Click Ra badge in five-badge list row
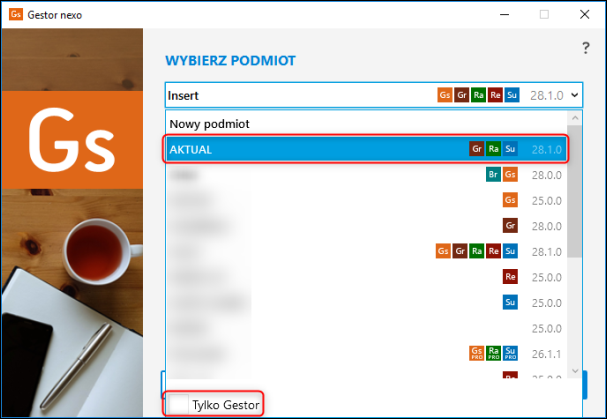 [477, 251]
